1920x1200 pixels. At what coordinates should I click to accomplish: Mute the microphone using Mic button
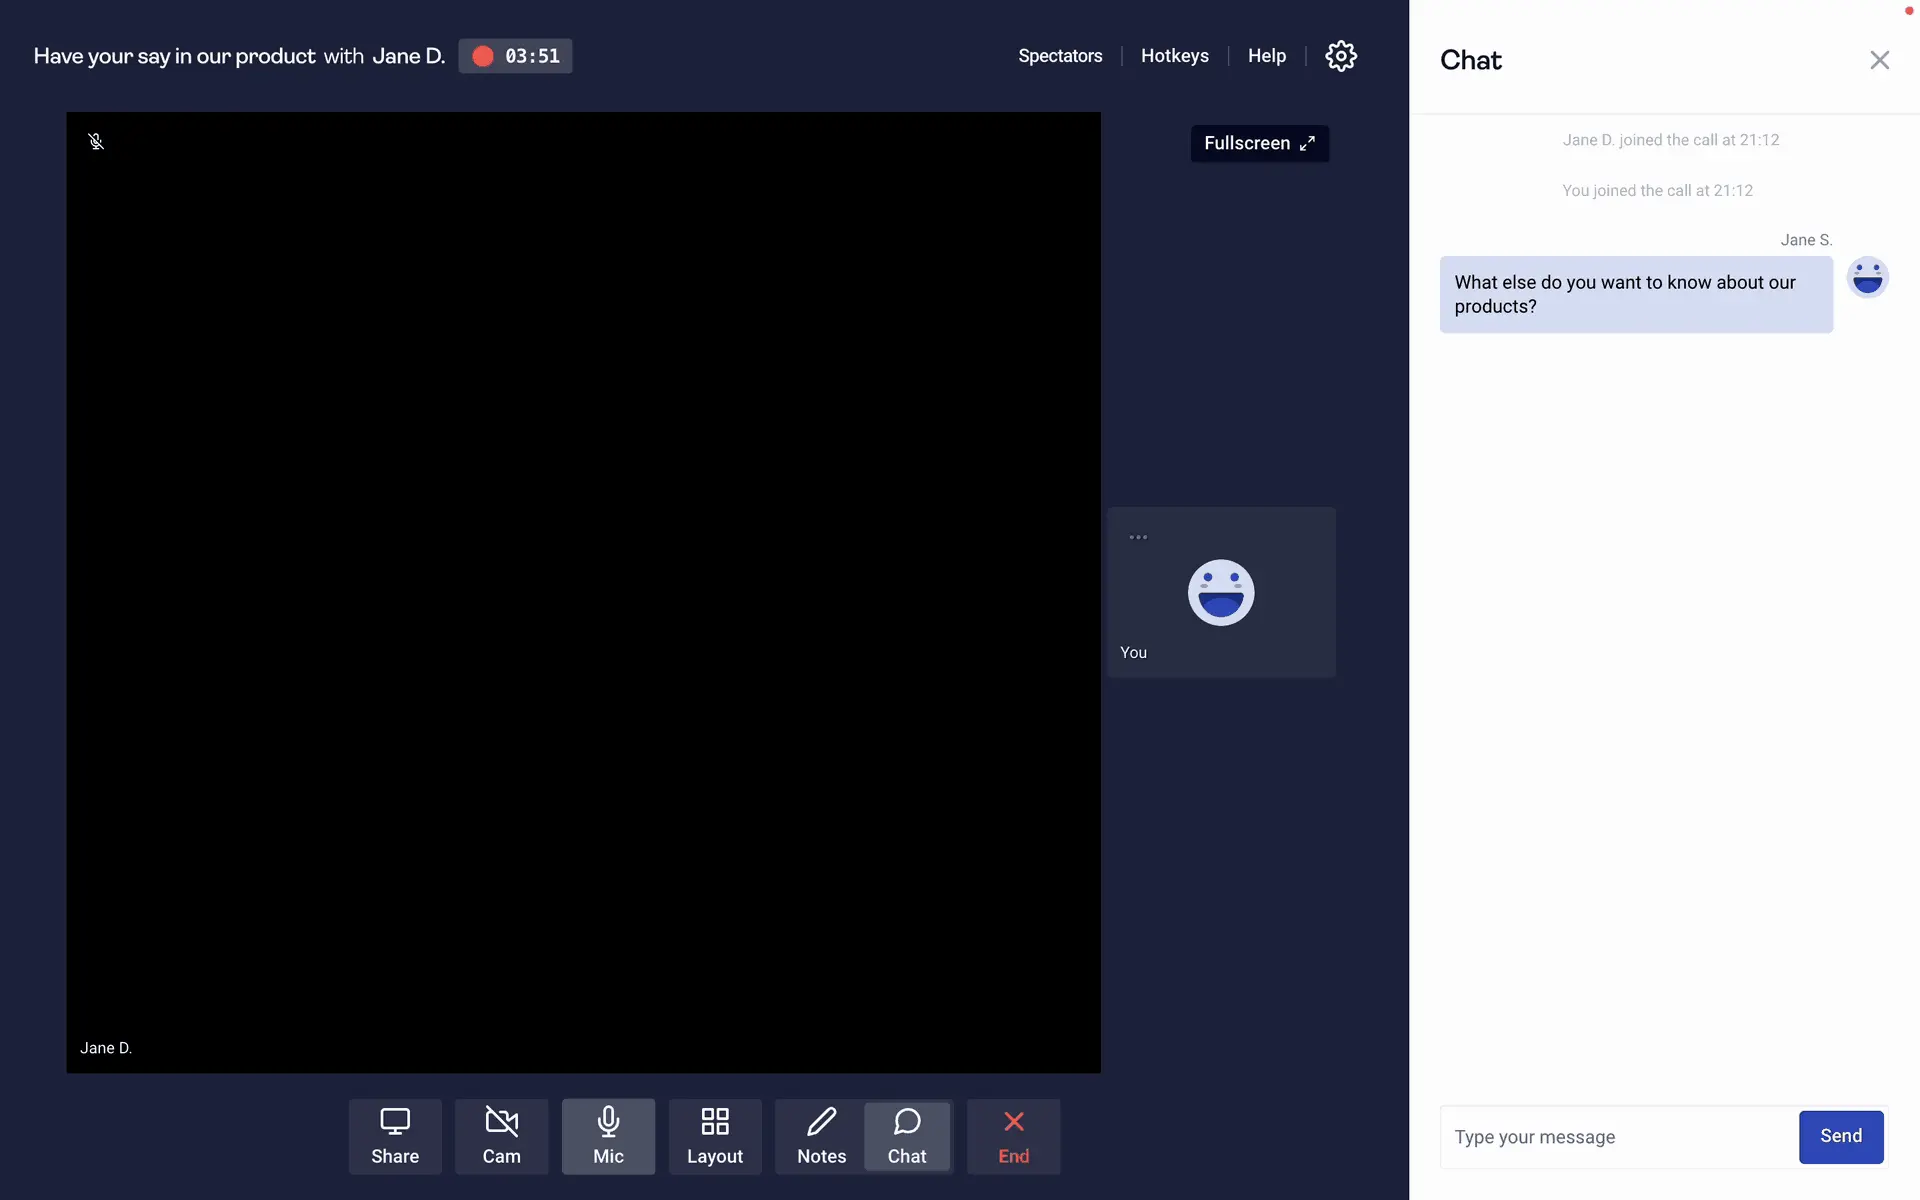coord(608,1136)
